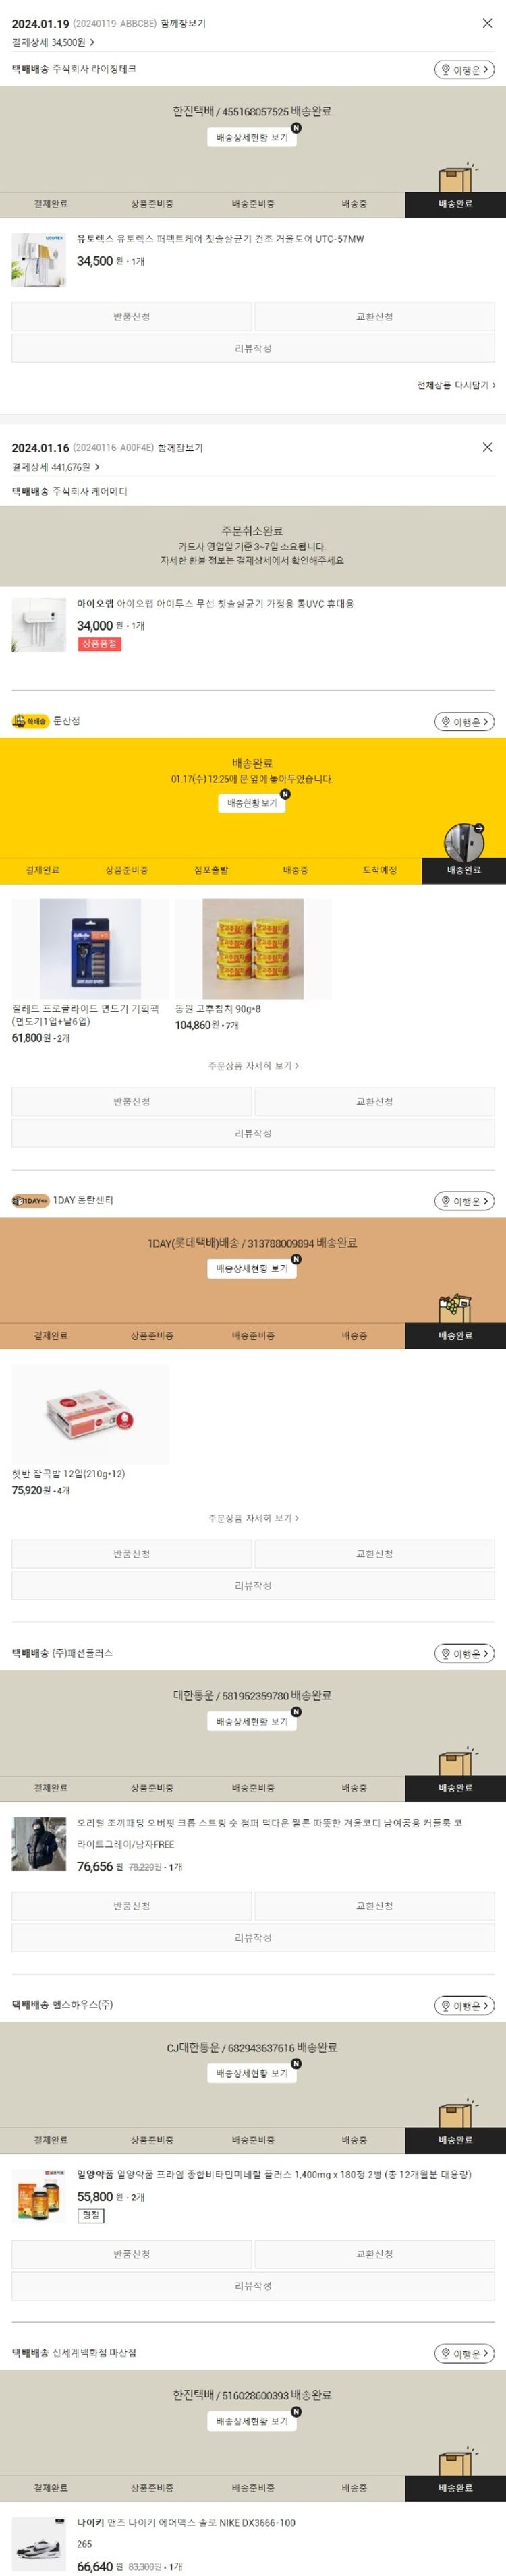Open the 동원 고추참치 product thumbnail

tap(253, 948)
